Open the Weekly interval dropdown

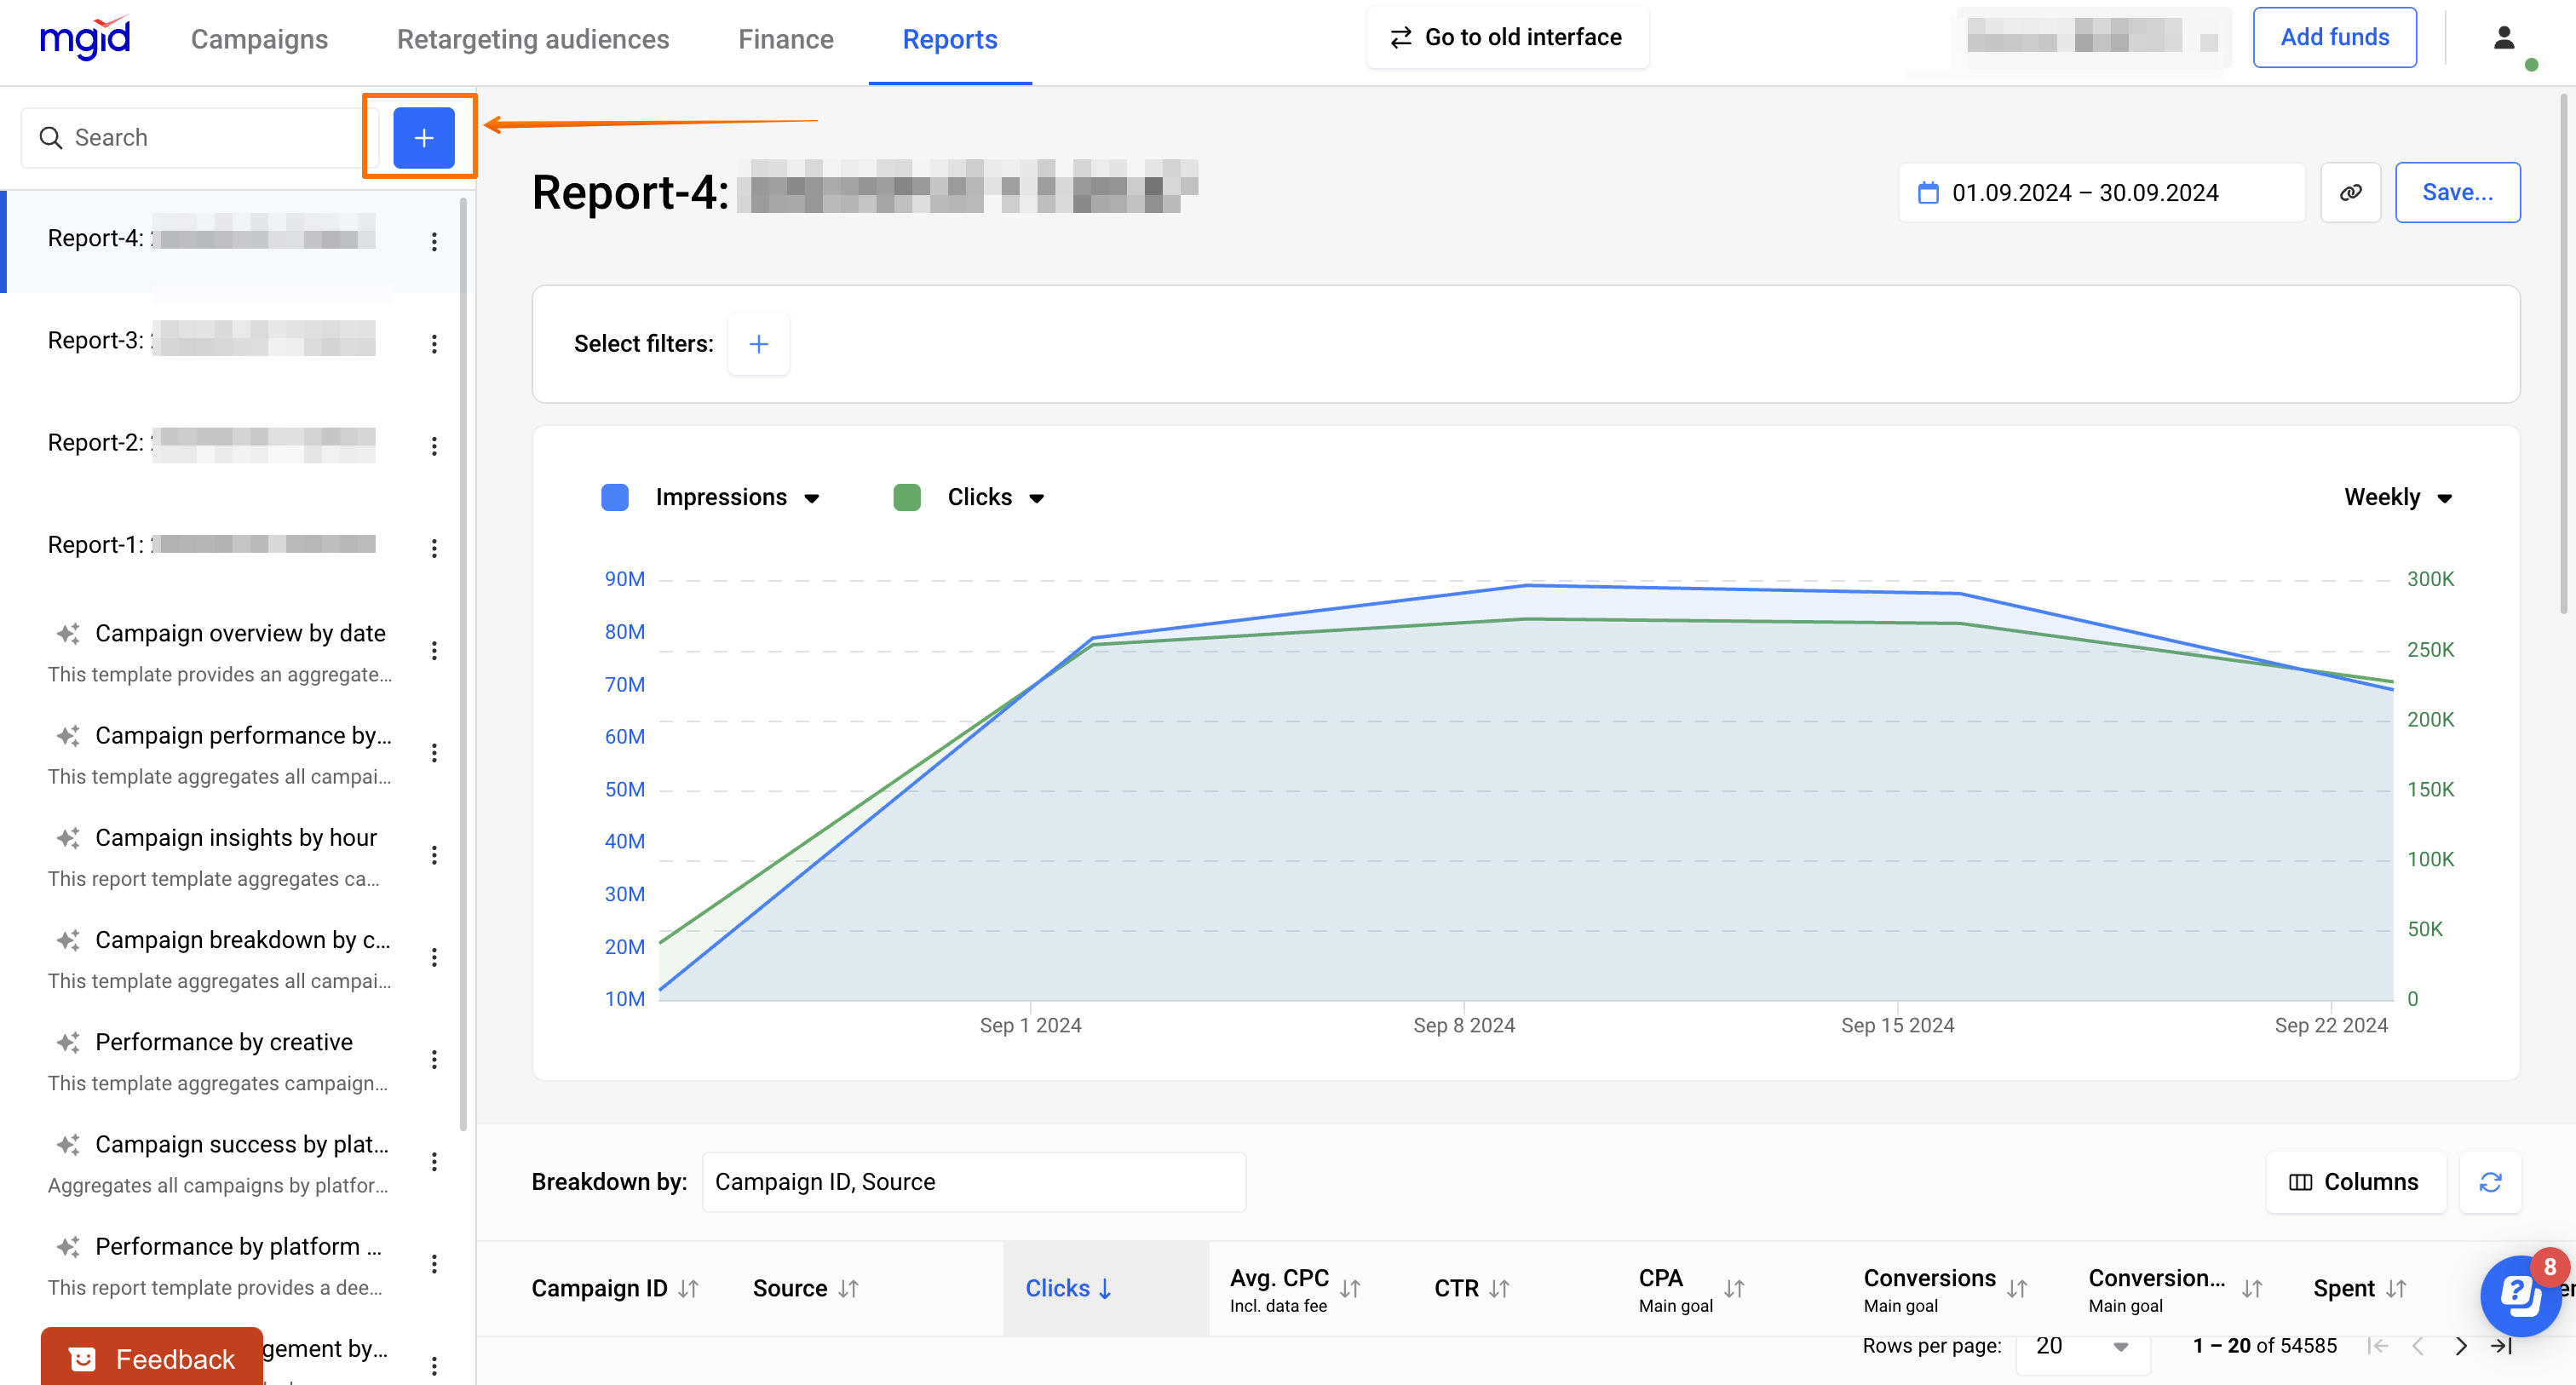click(2397, 497)
